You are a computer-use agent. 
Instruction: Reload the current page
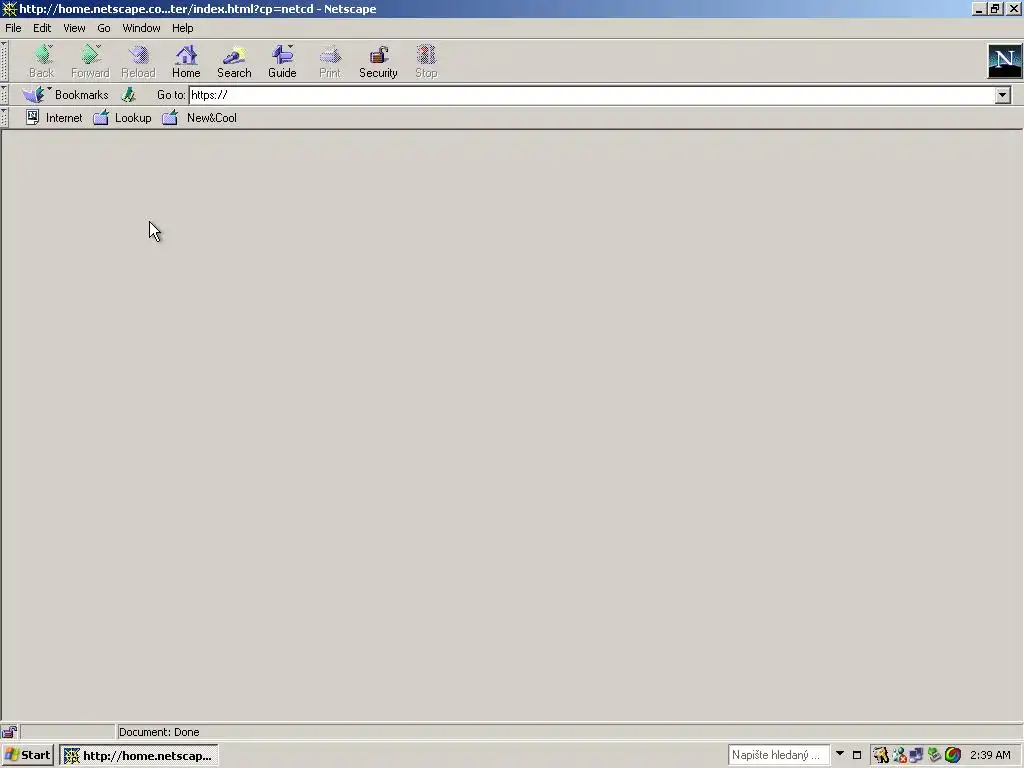pos(138,62)
